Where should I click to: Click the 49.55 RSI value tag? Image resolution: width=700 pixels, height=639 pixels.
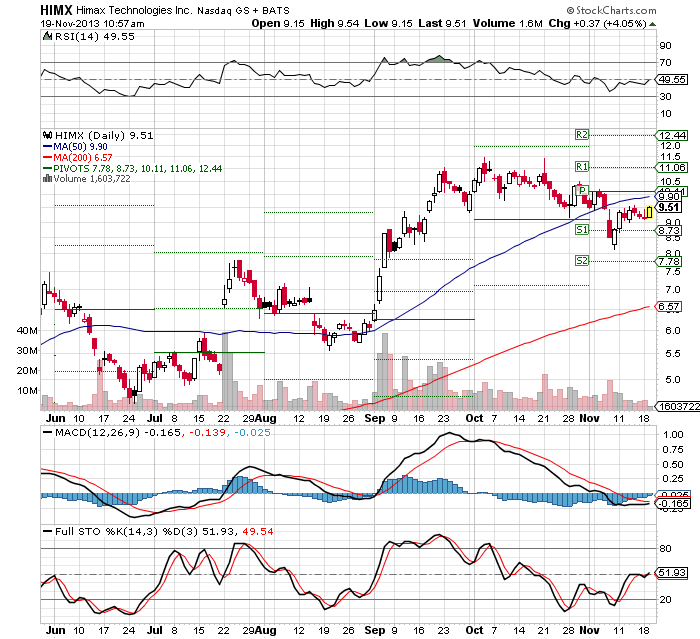click(x=672, y=79)
